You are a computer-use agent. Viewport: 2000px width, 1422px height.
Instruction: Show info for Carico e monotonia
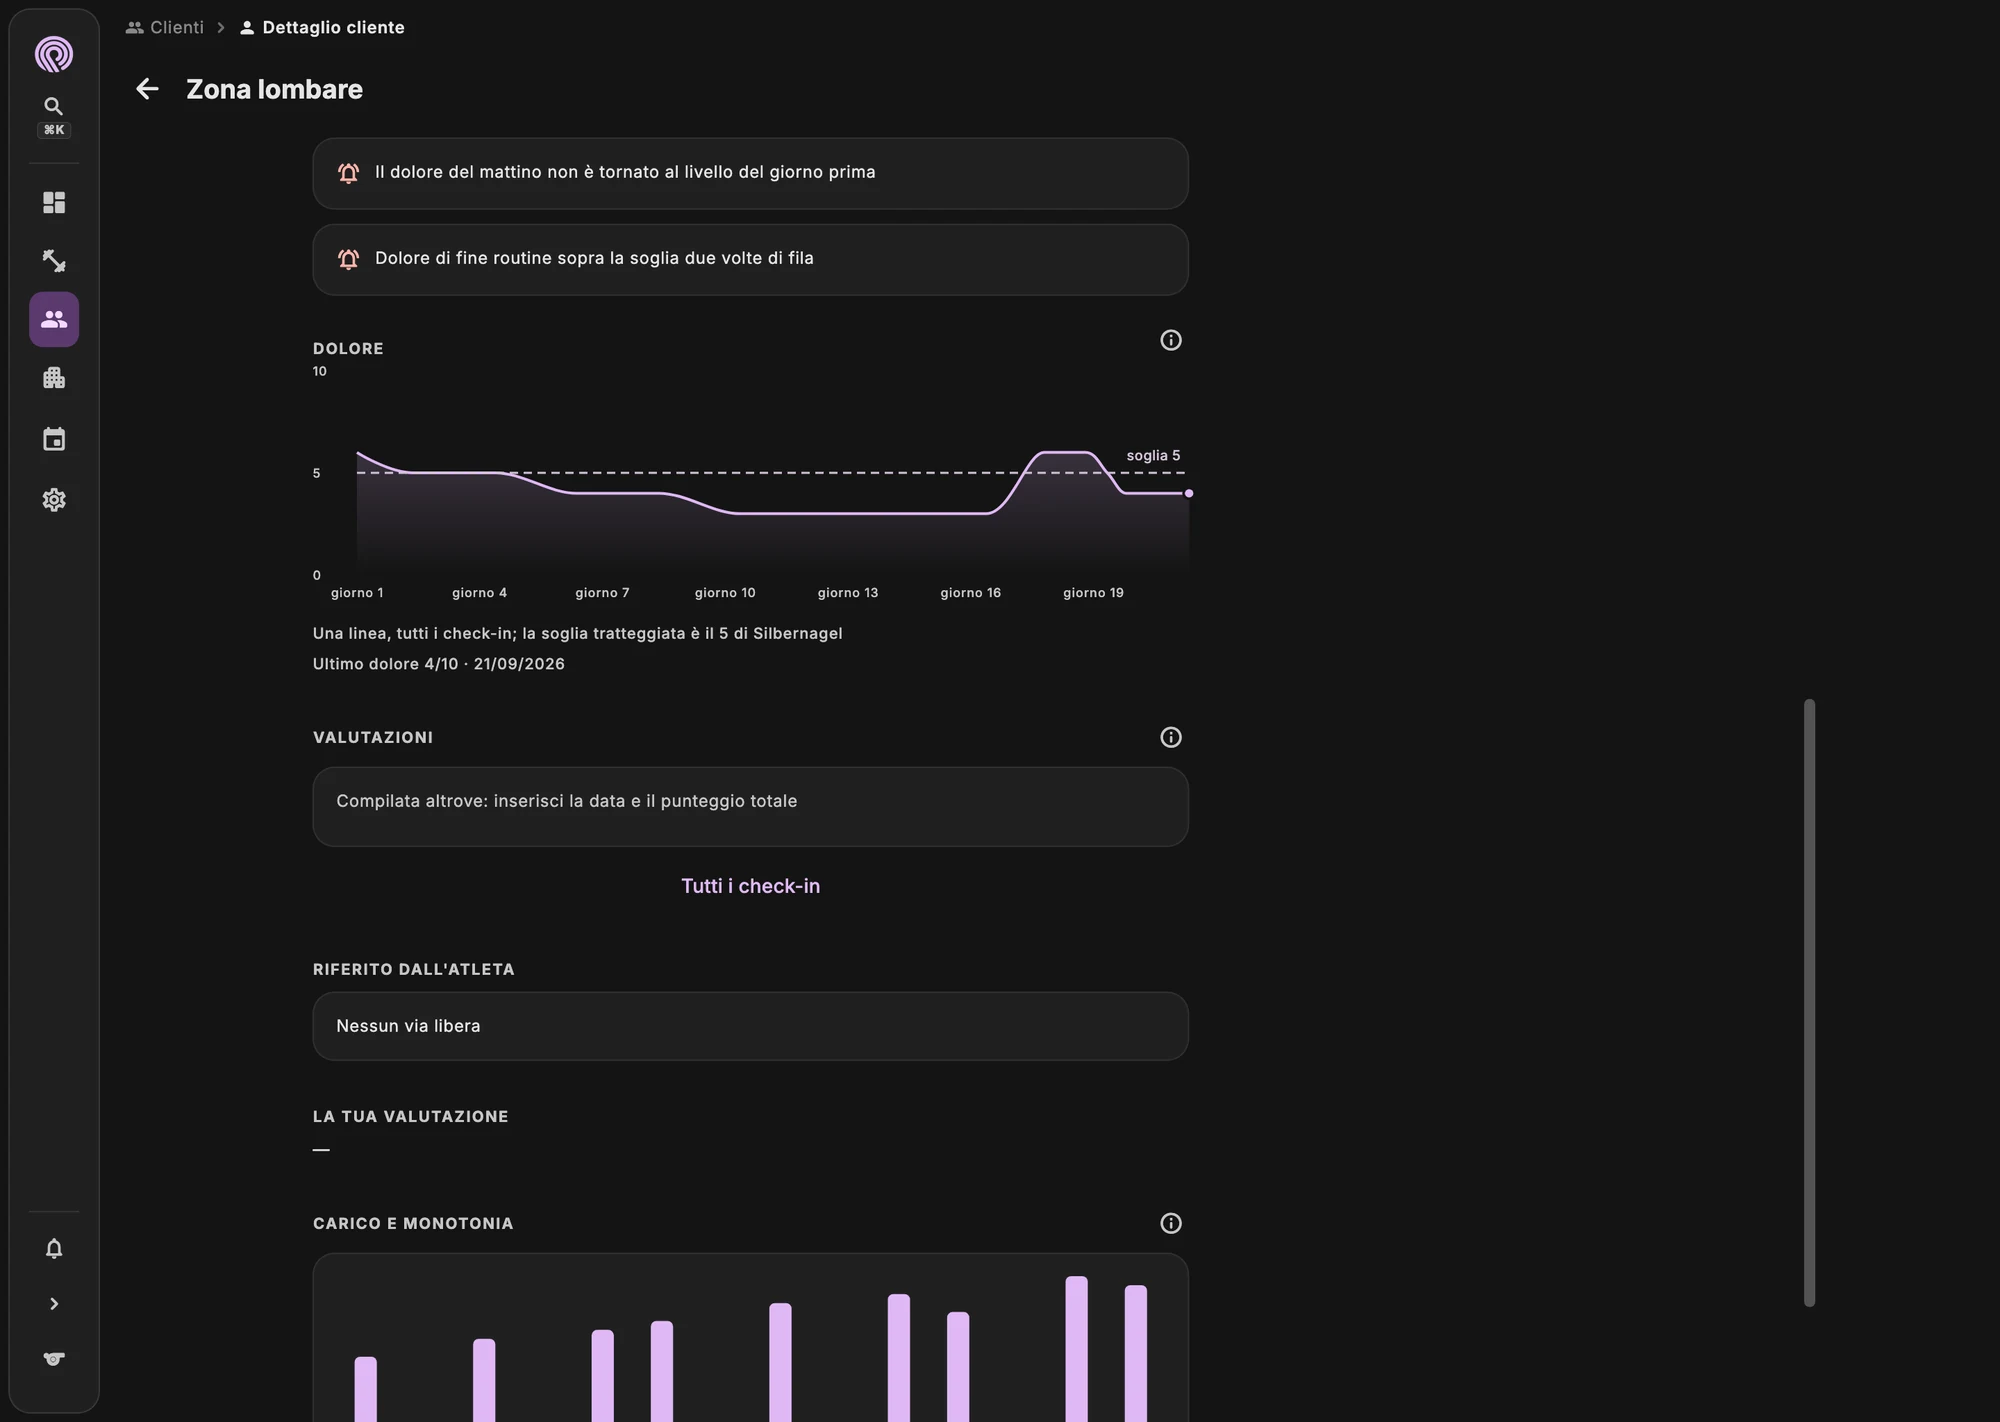(1171, 1223)
